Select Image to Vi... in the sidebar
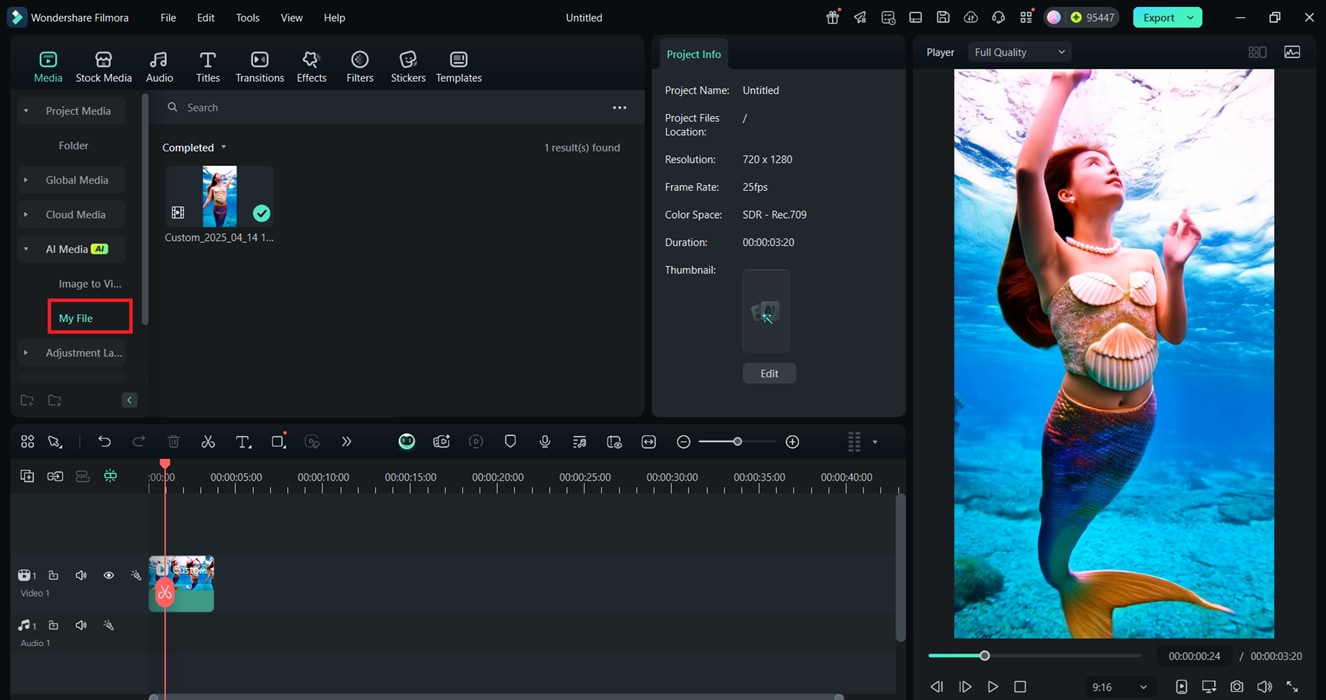The width and height of the screenshot is (1326, 700). coord(90,284)
